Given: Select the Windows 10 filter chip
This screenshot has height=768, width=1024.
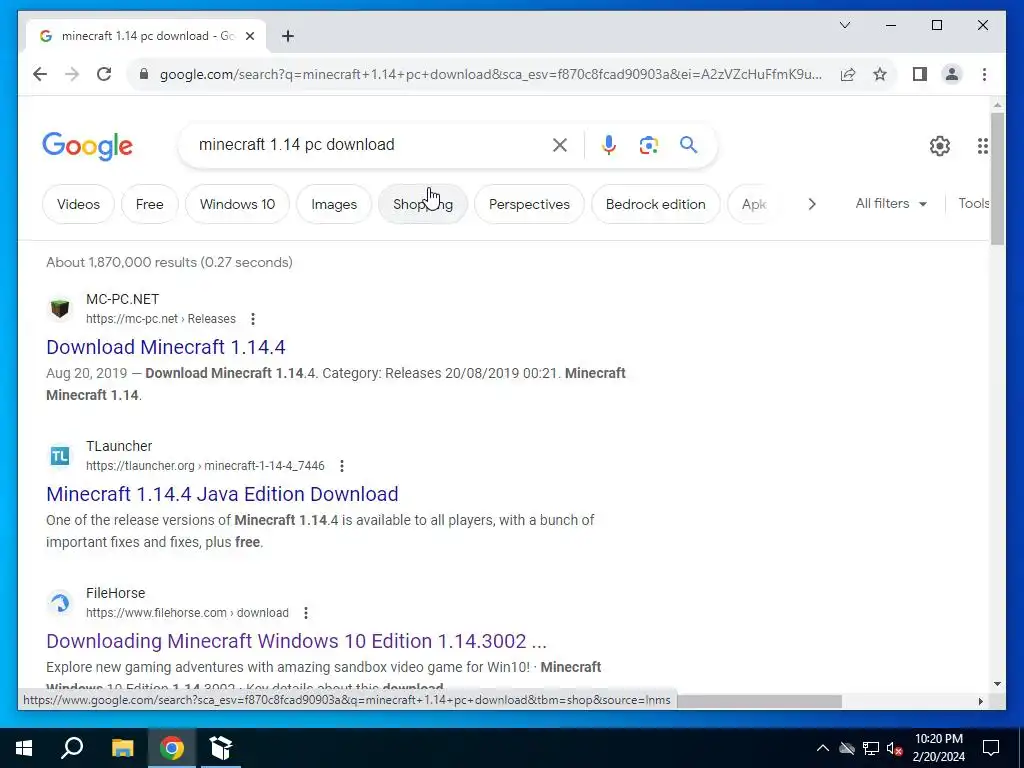Looking at the screenshot, I should pyautogui.click(x=238, y=204).
